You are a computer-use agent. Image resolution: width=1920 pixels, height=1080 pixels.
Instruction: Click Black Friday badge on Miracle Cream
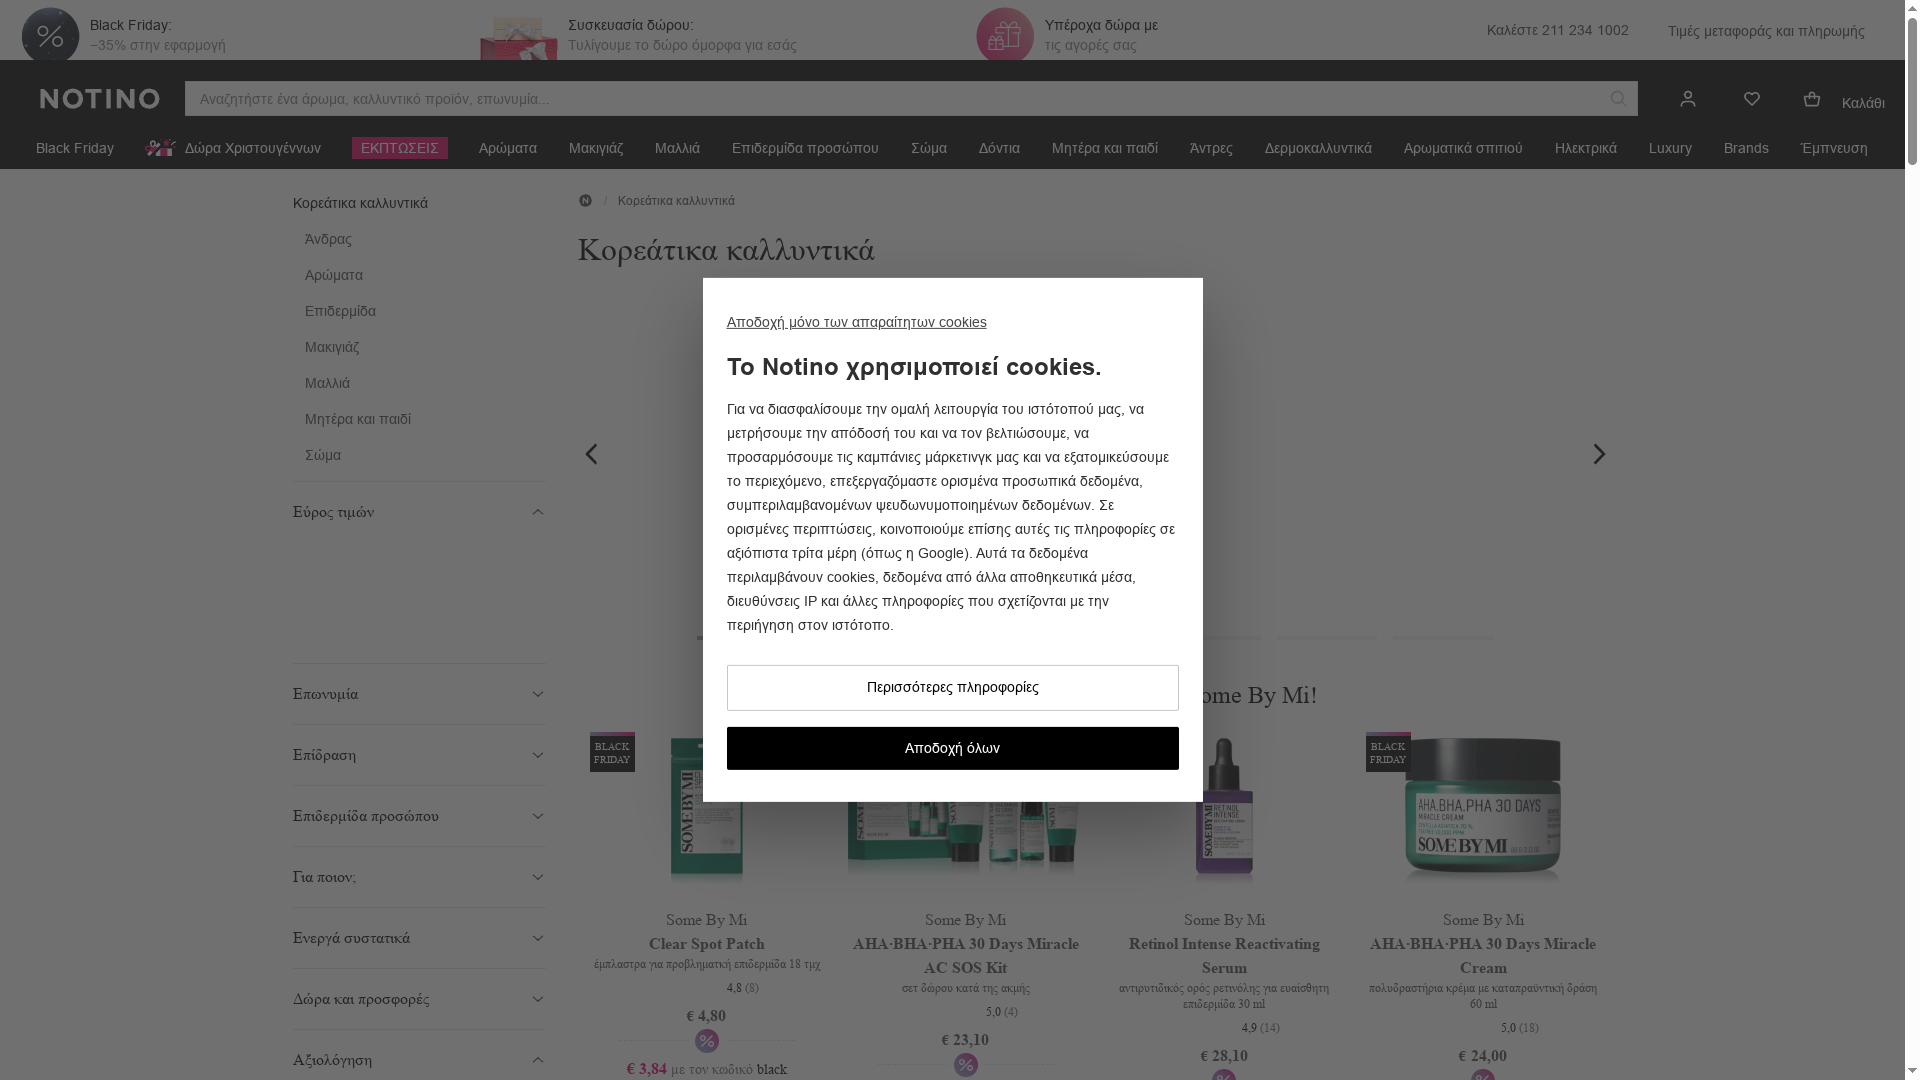point(1388,752)
